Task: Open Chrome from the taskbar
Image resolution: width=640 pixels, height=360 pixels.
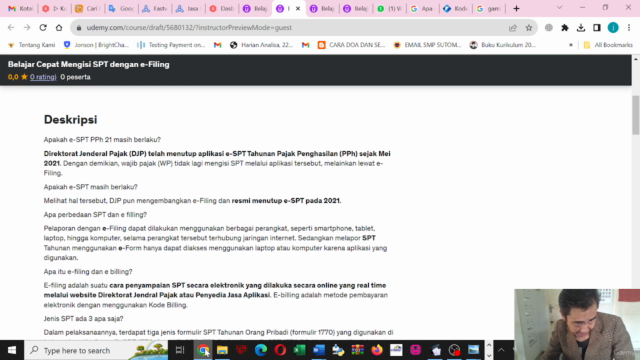Action: tap(203, 350)
